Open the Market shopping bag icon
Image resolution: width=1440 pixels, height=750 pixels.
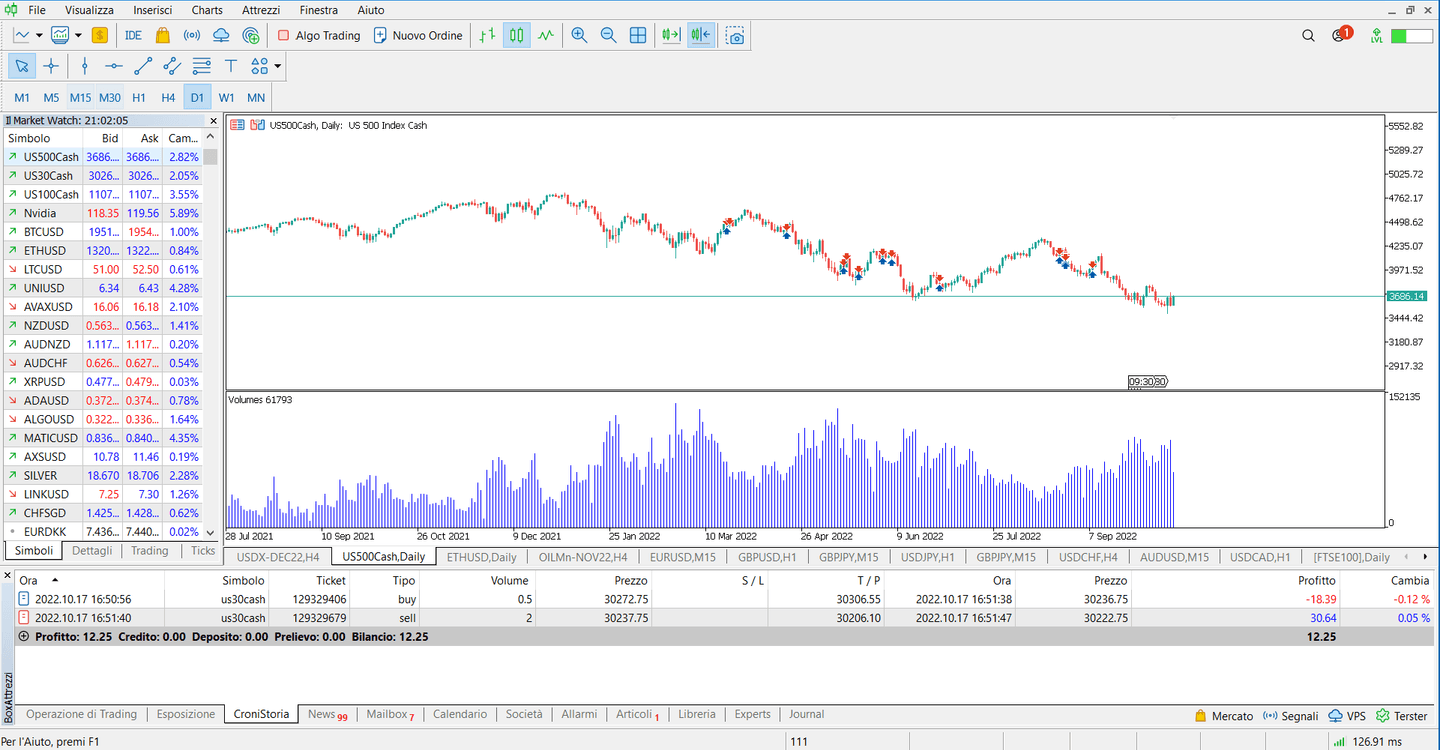[161, 35]
